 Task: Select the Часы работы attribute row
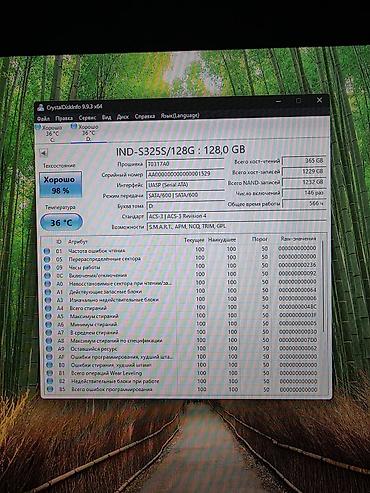(180, 267)
